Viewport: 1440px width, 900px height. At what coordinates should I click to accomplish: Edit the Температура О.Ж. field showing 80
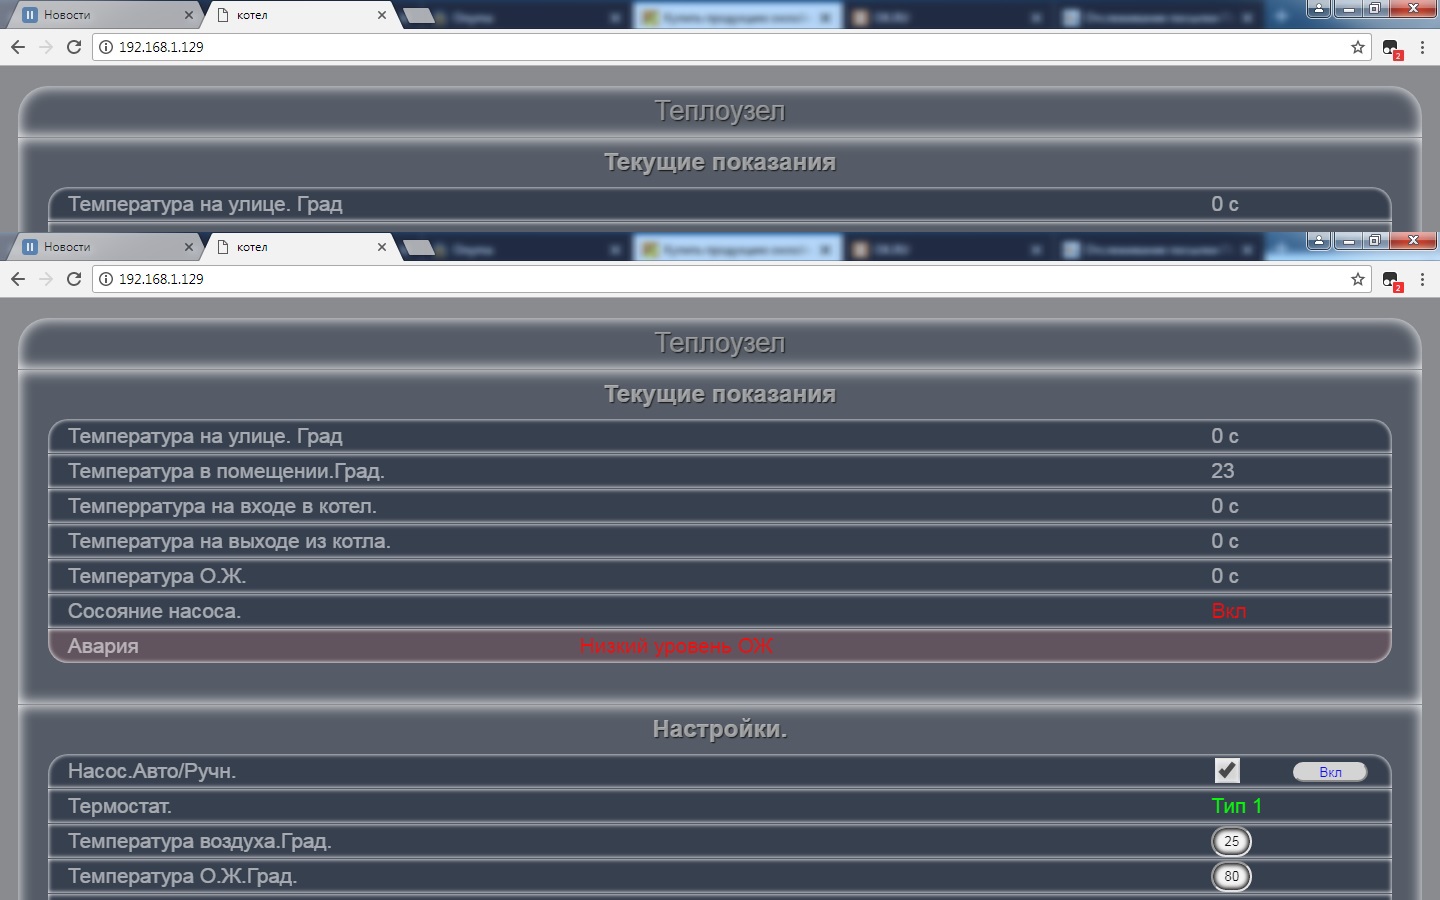pyautogui.click(x=1231, y=876)
